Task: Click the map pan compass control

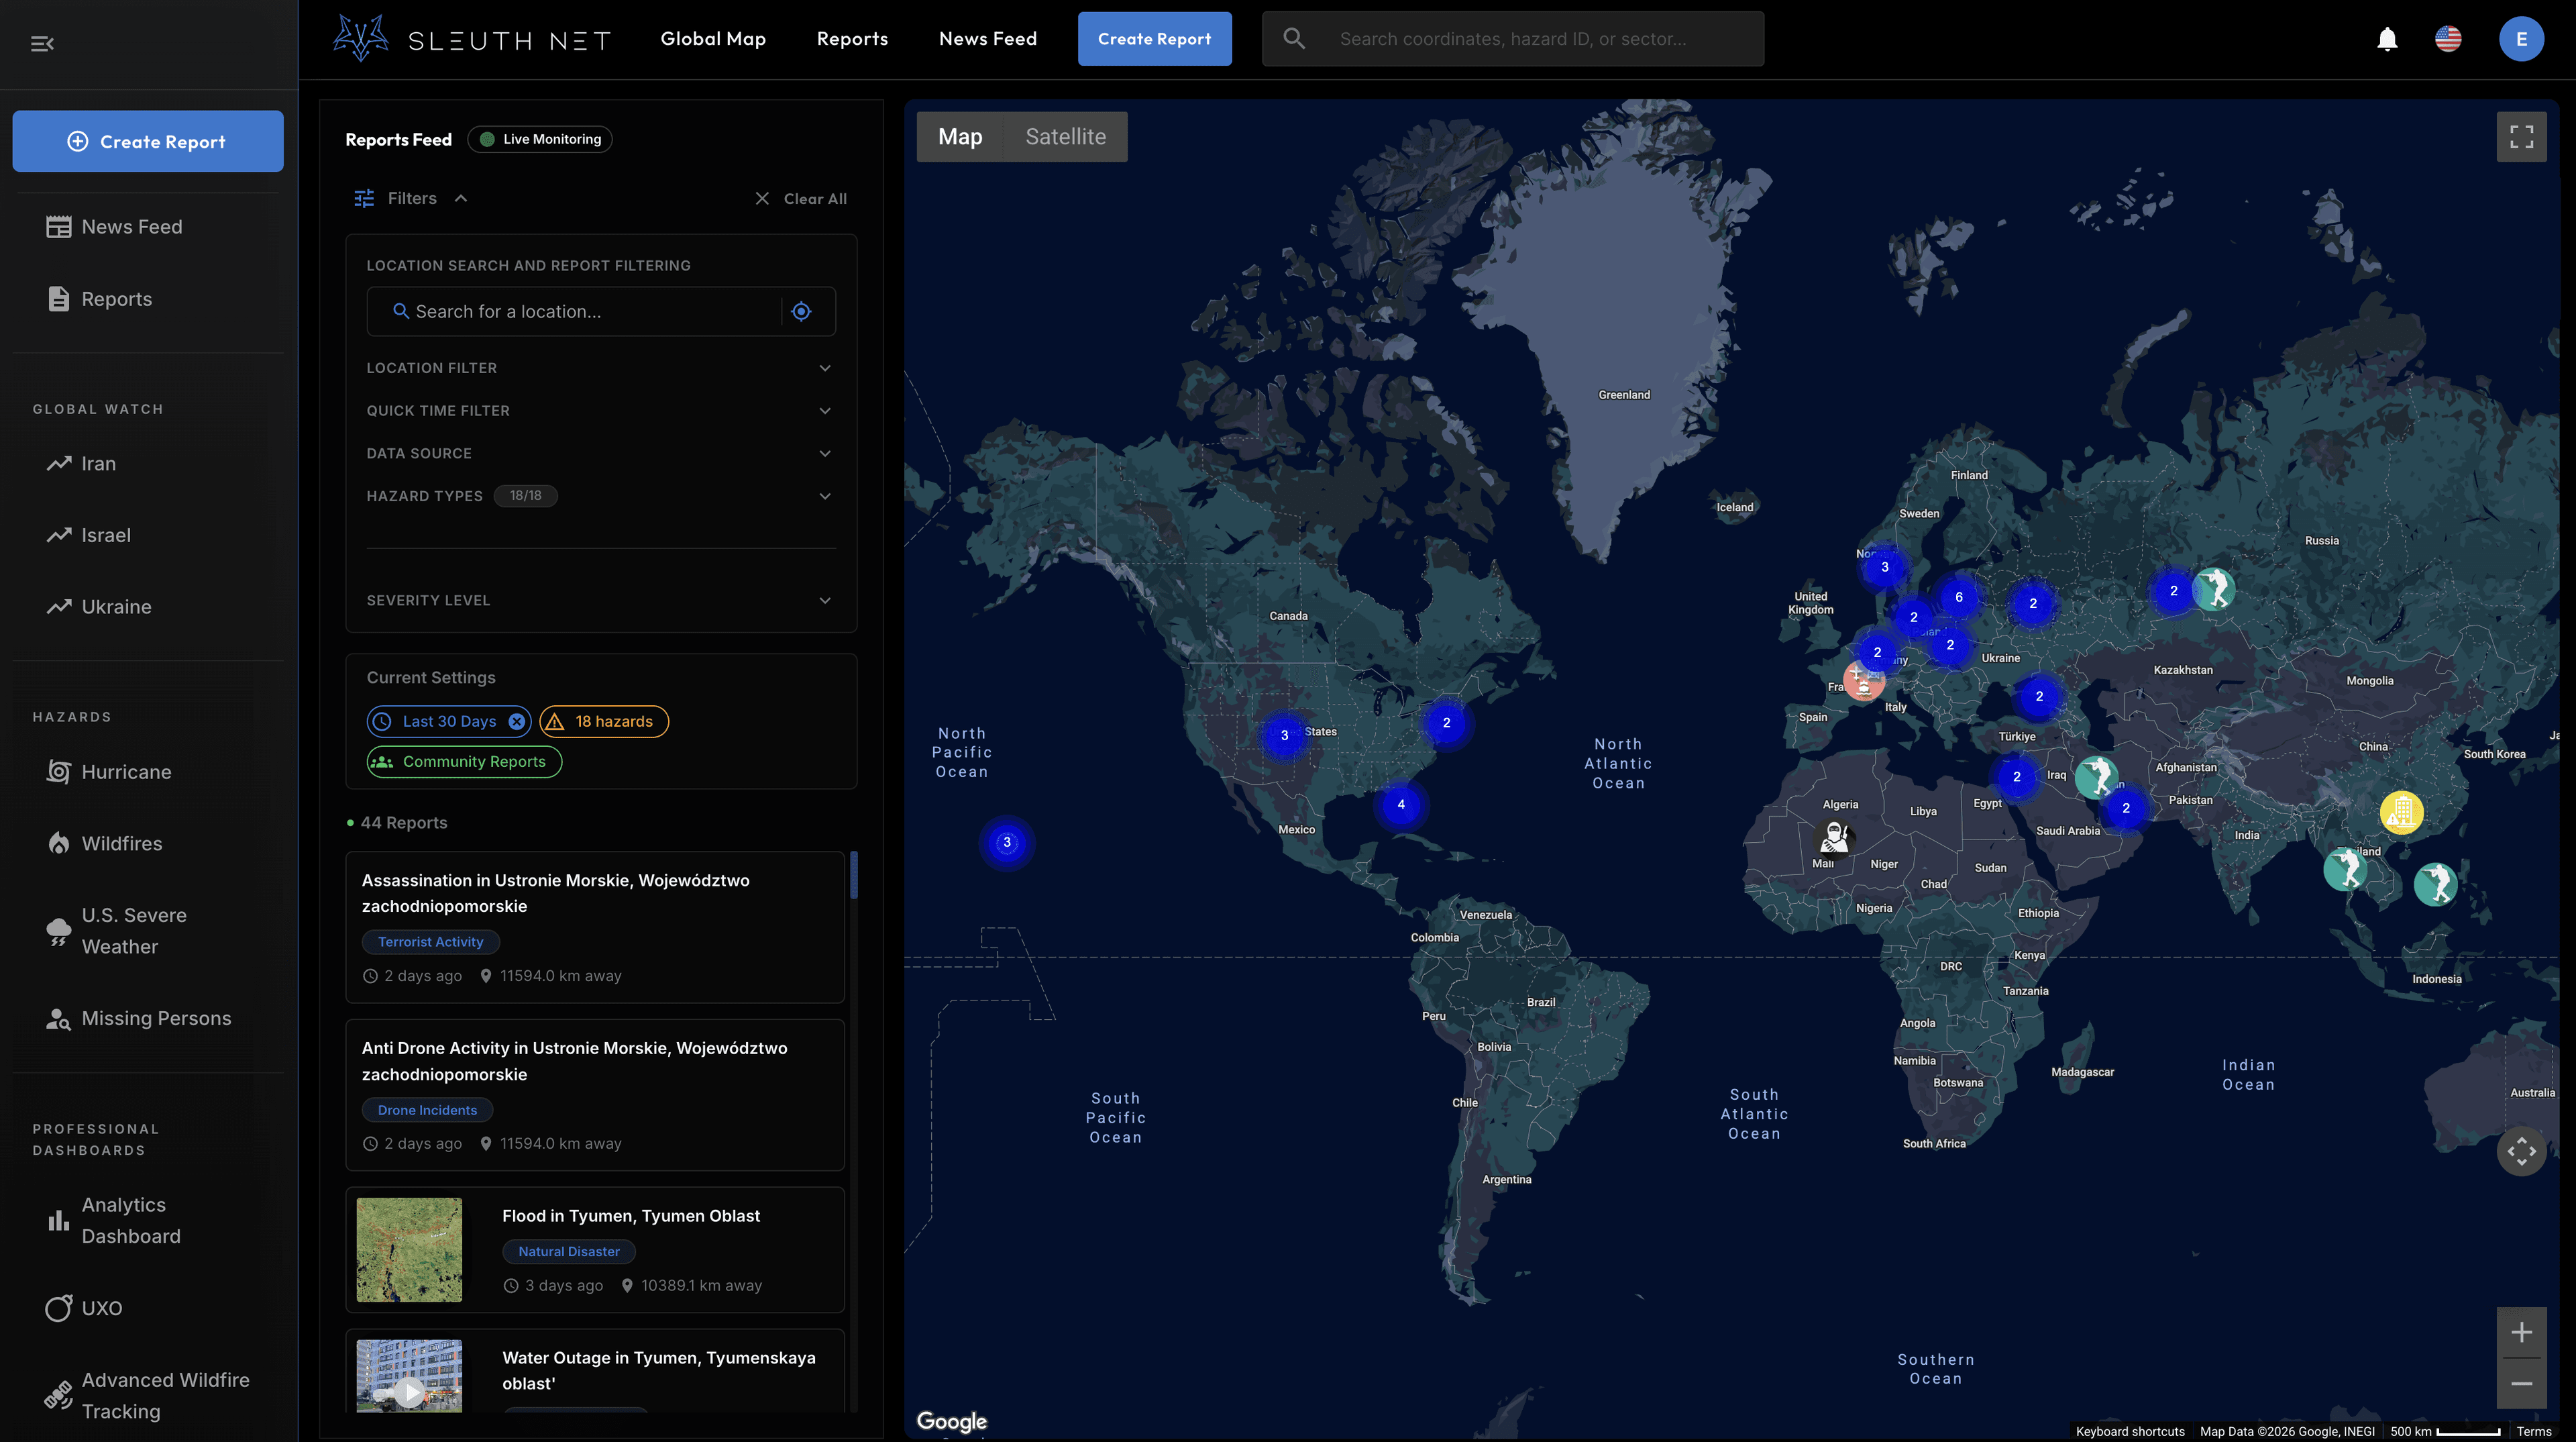Action: click(x=2521, y=1151)
